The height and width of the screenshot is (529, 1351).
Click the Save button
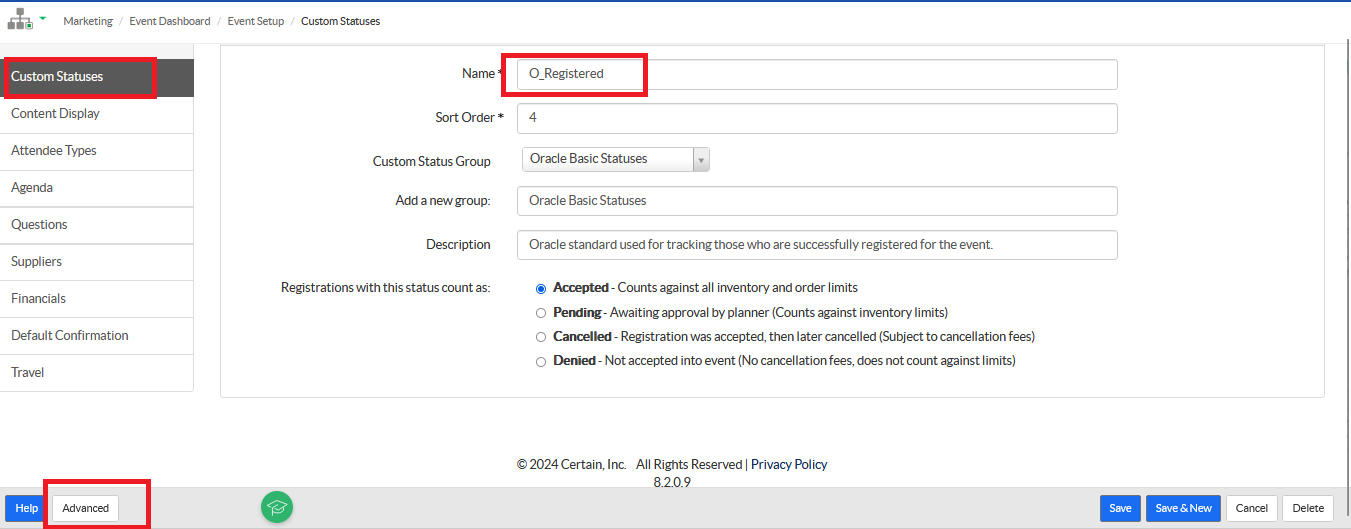point(1120,508)
